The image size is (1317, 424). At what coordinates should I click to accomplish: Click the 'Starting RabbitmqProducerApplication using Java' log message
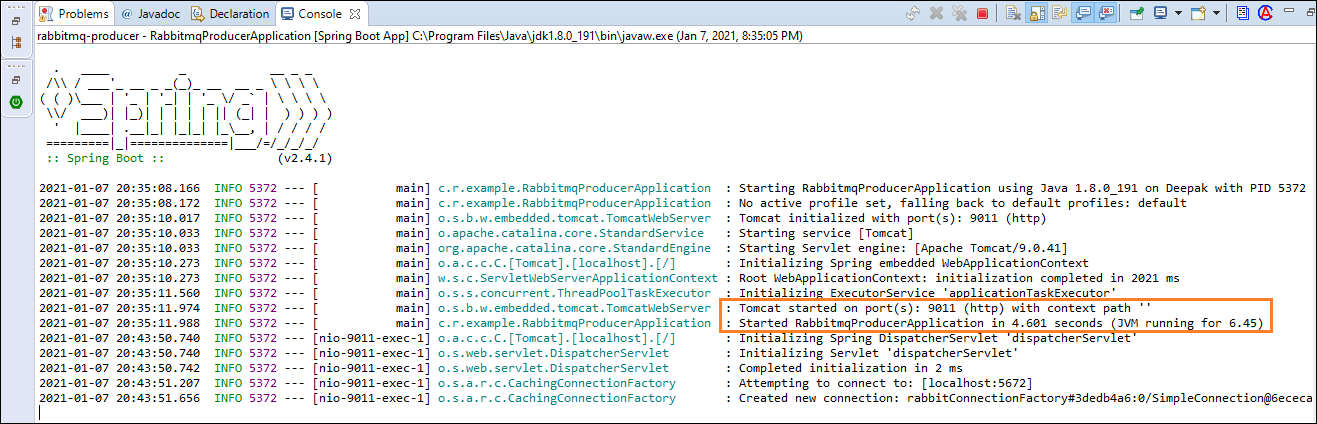(x=1022, y=188)
